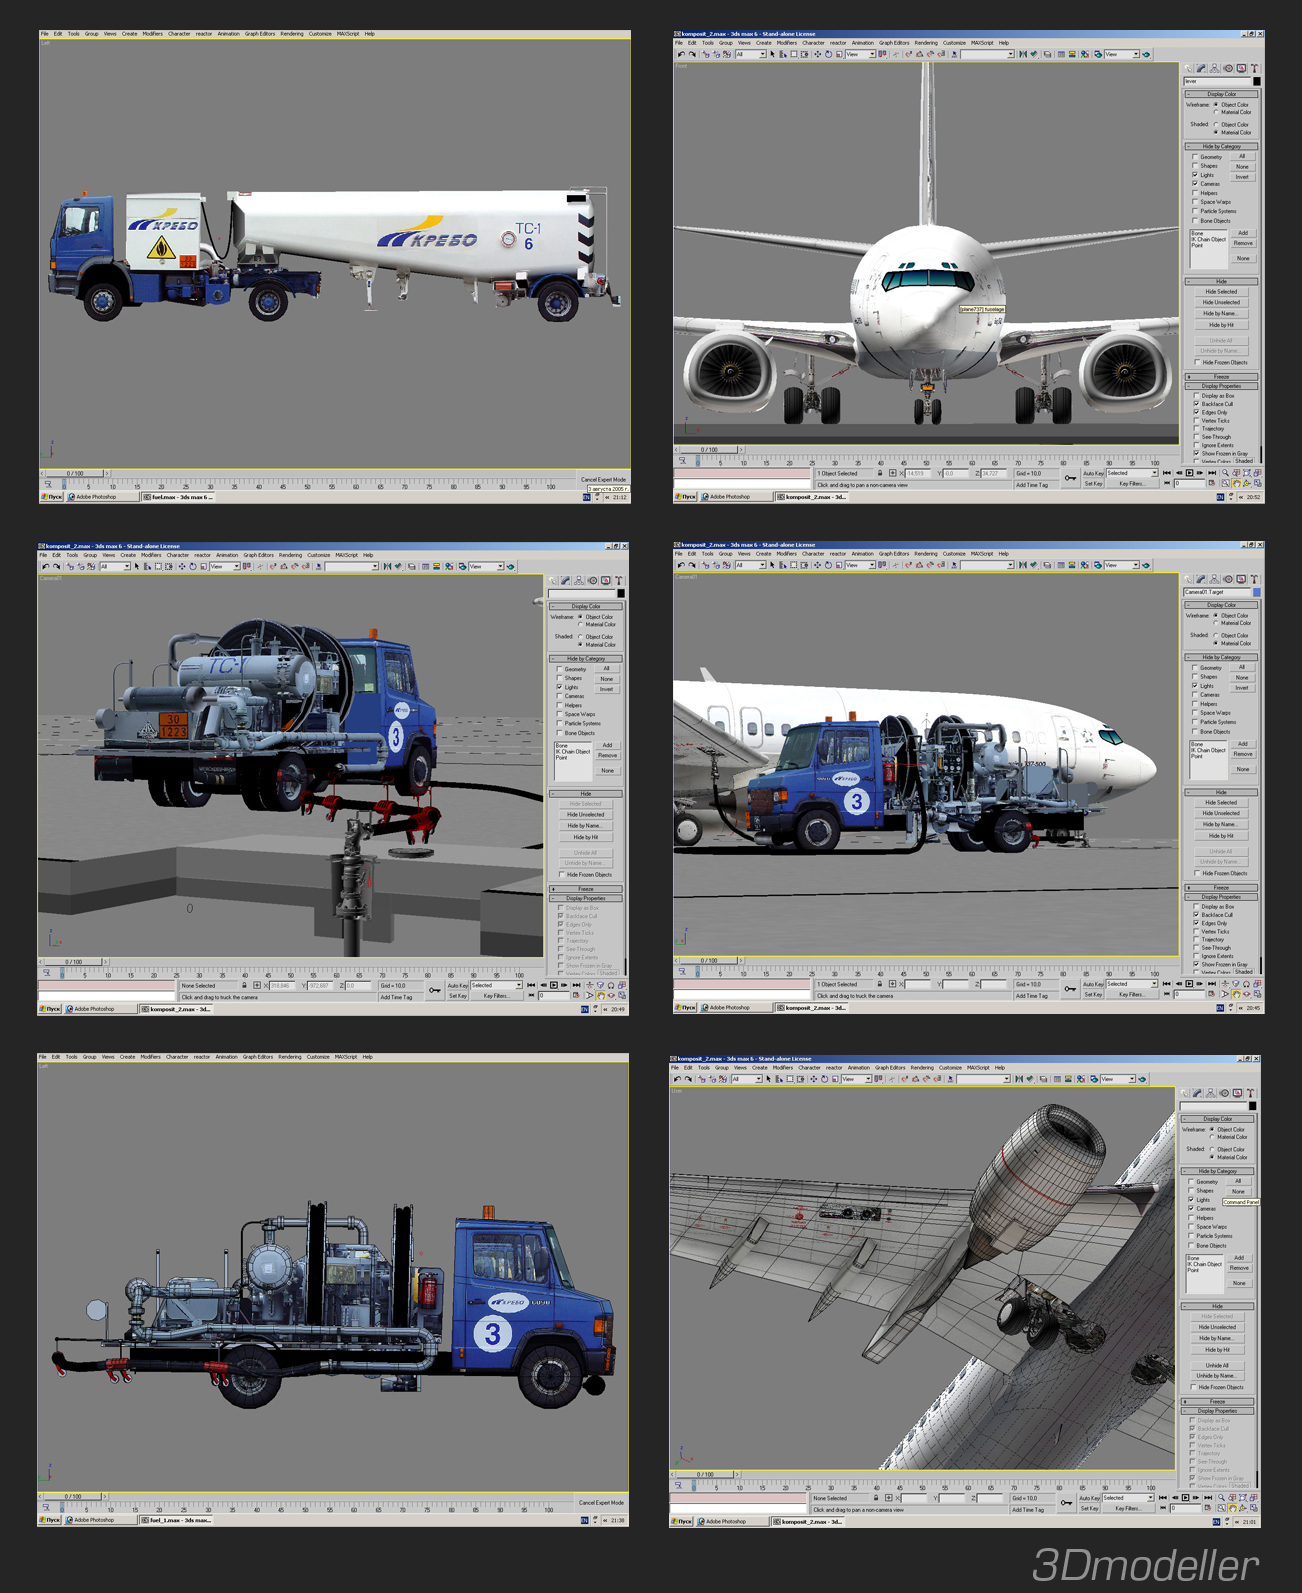Screen dimensions: 1302x1593
Task: Collapse Hide by Category rollout in truck-over-hydrant window
Action: click(x=586, y=659)
